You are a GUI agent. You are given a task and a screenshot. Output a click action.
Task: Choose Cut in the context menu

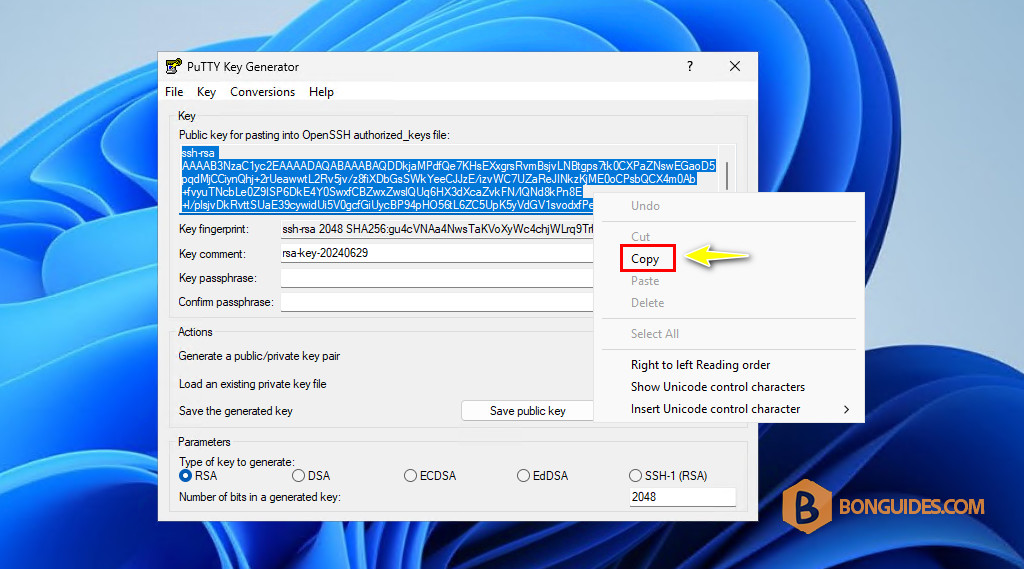[x=640, y=236]
